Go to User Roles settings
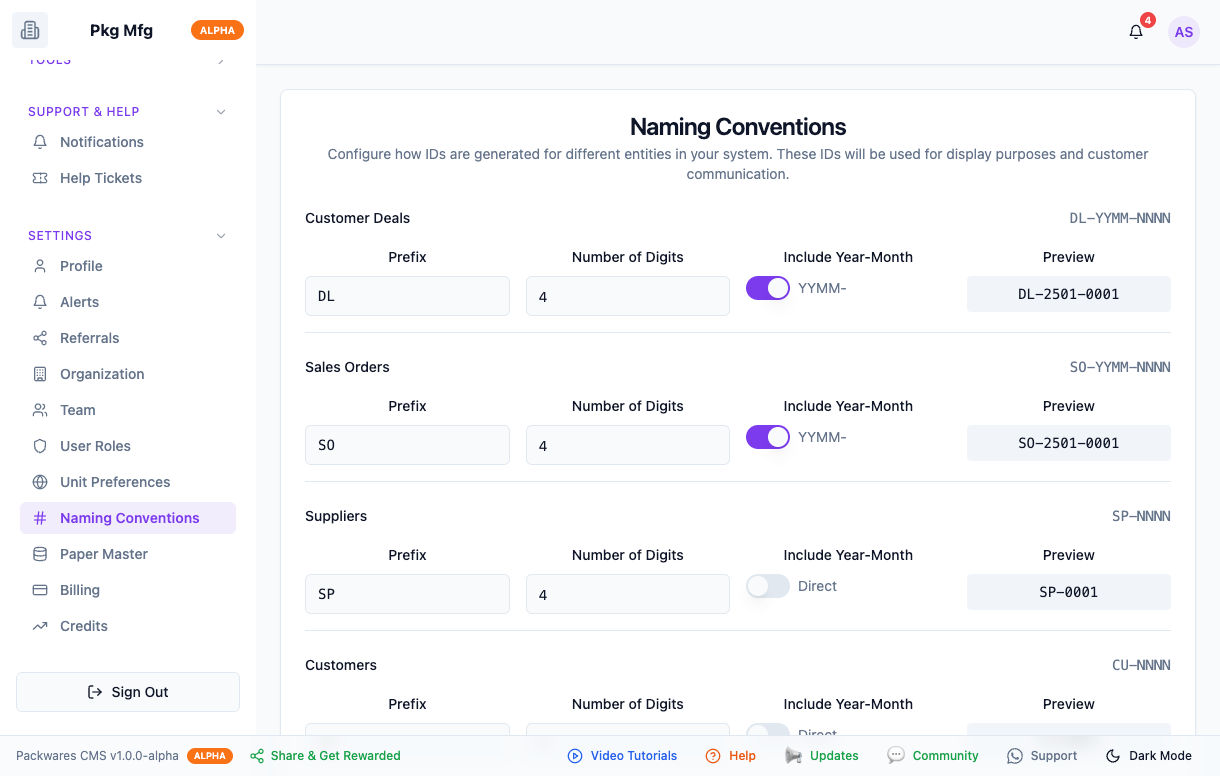Screen dimensions: 1220x776 point(95,446)
